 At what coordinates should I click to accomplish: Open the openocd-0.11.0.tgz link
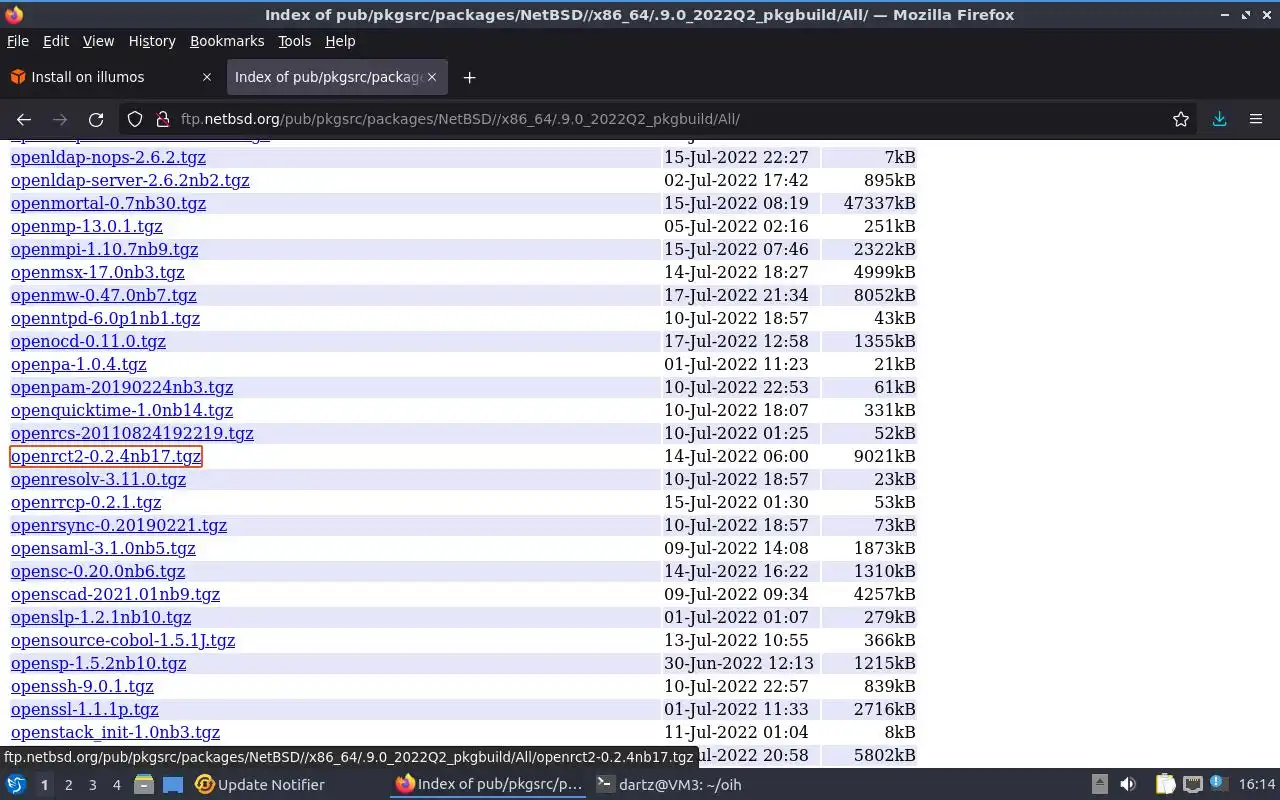pyautogui.click(x=88, y=341)
